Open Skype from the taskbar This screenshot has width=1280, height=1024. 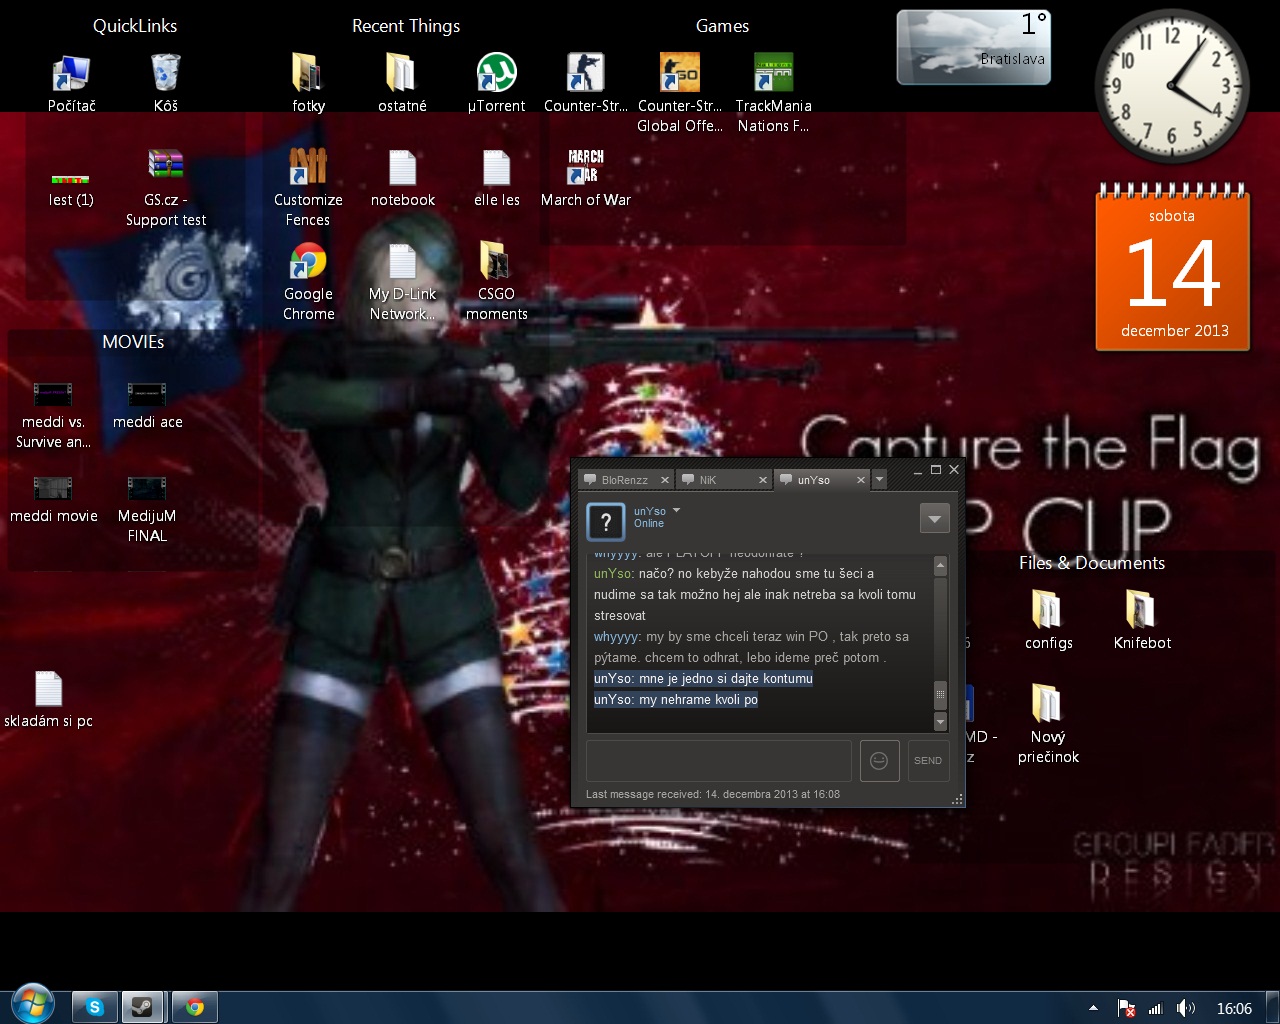(95, 1007)
